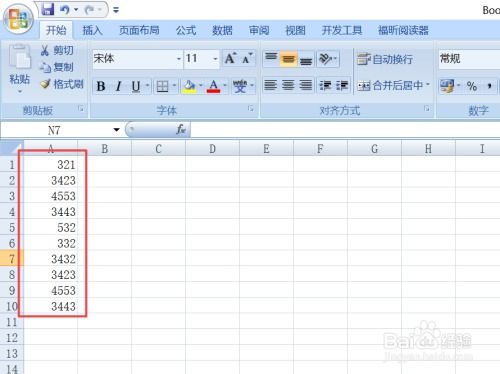Increase the cell indent

pyautogui.click(x=342, y=85)
